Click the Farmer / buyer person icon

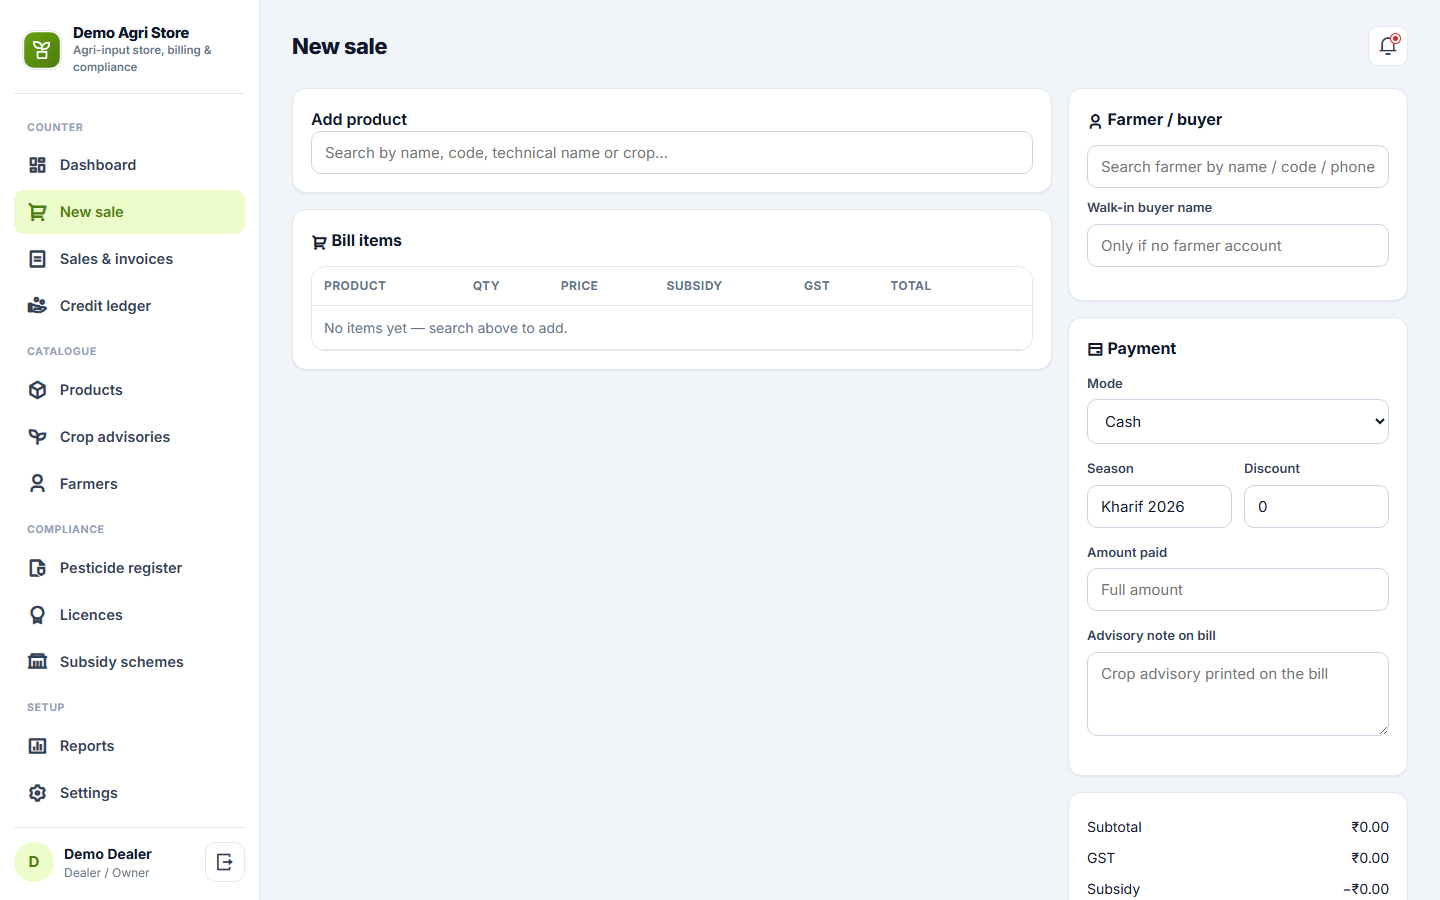click(x=1095, y=121)
